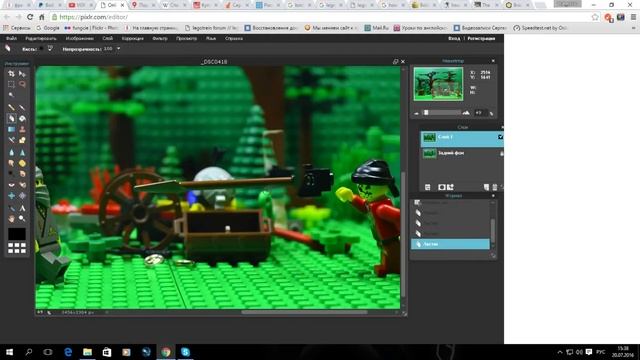Select the Lasso tool
The width and height of the screenshot is (640, 360).
pos(22,84)
